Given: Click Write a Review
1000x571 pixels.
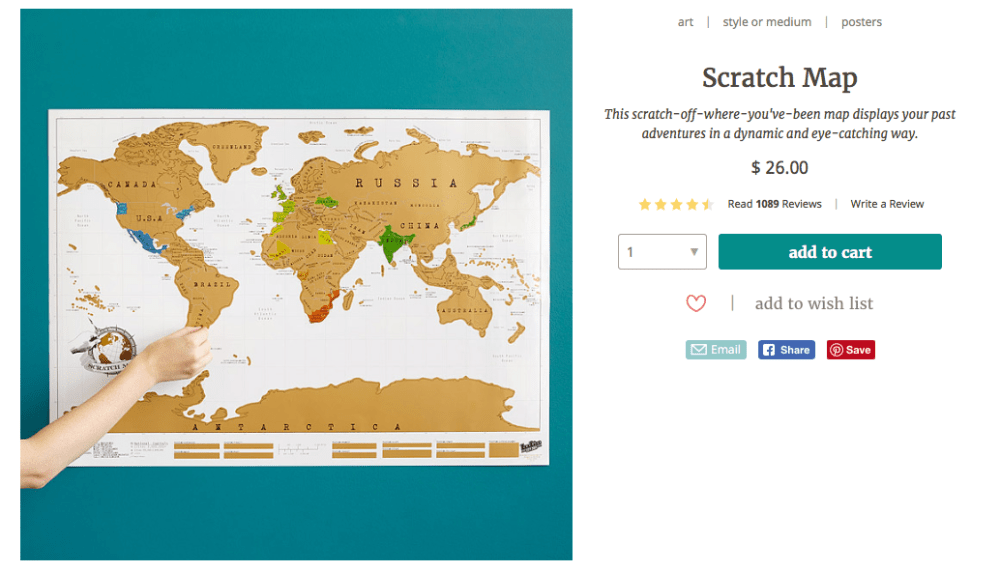Looking at the screenshot, I should tap(887, 204).
